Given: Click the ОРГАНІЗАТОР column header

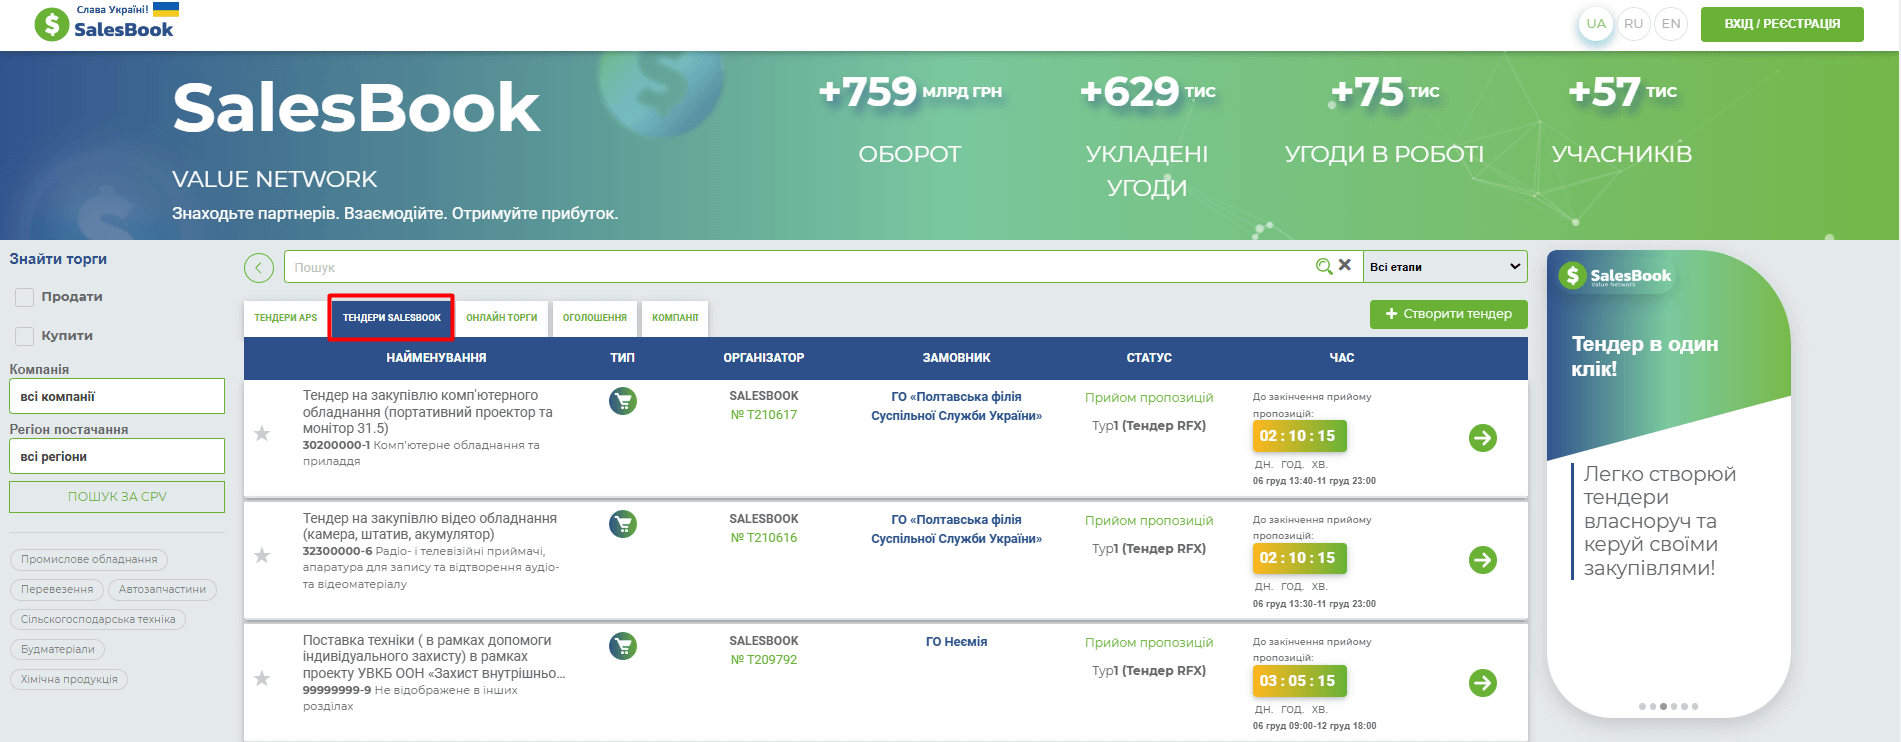Looking at the screenshot, I should coord(764,358).
